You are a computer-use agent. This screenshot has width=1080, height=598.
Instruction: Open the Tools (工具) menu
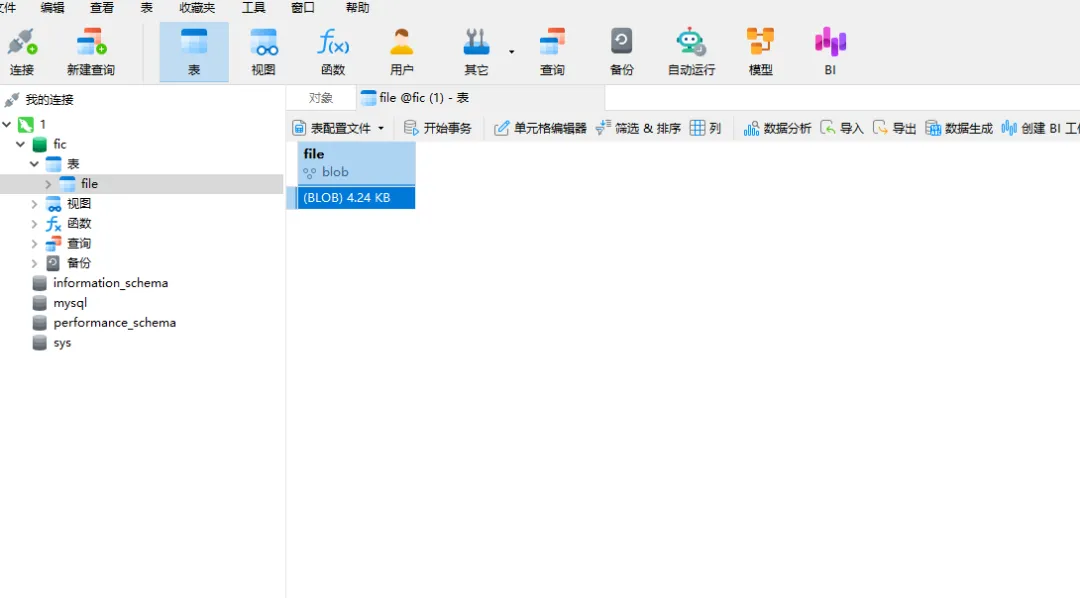(253, 8)
